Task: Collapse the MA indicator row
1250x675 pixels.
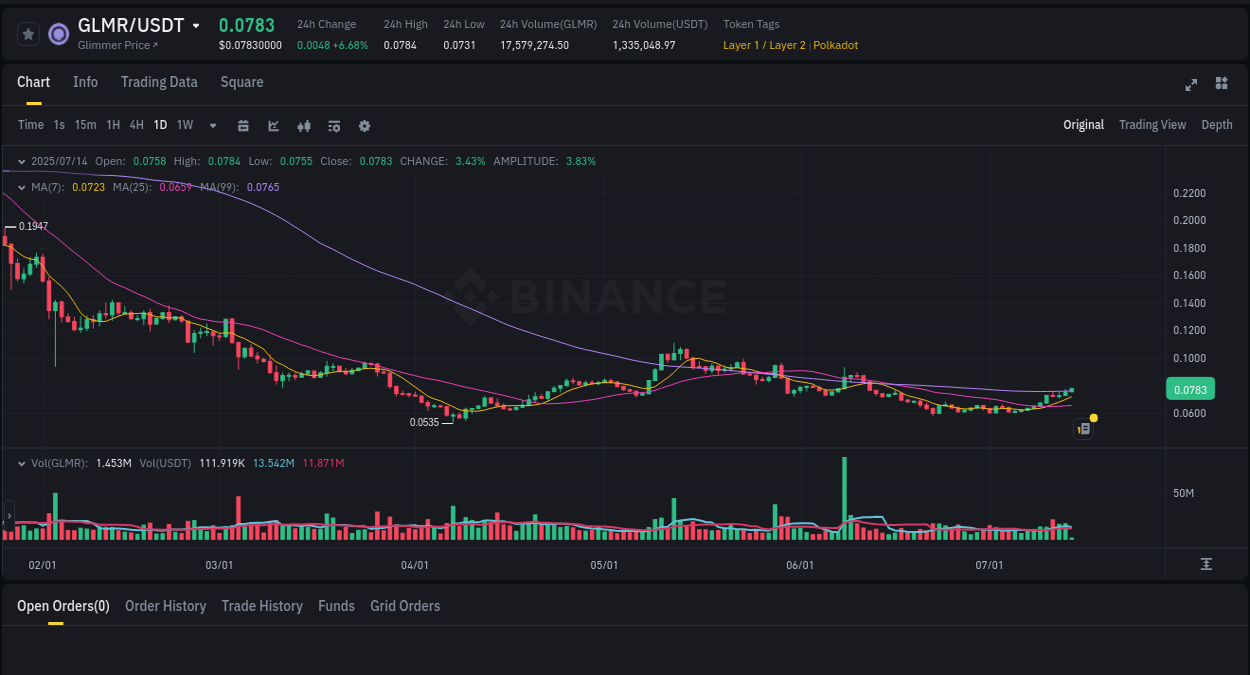Action: click(22, 186)
